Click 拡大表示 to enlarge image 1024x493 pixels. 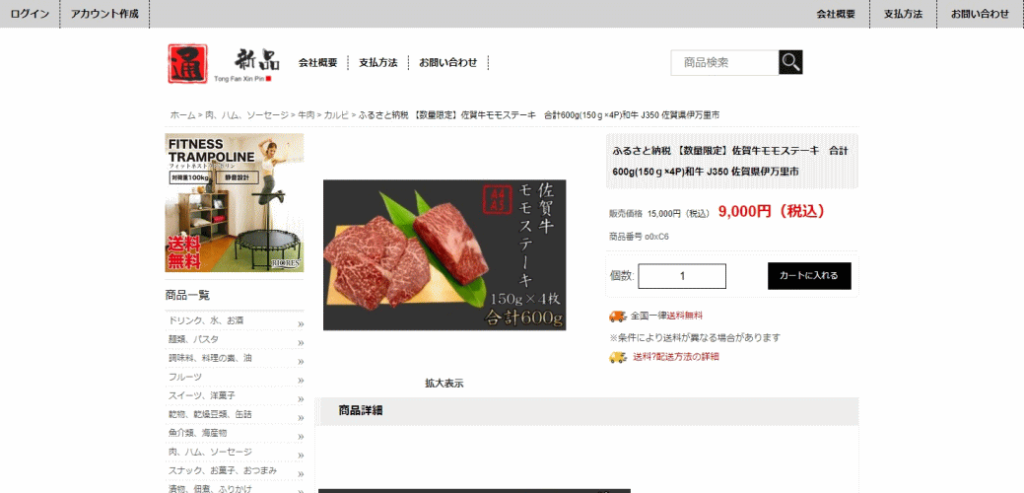(444, 384)
